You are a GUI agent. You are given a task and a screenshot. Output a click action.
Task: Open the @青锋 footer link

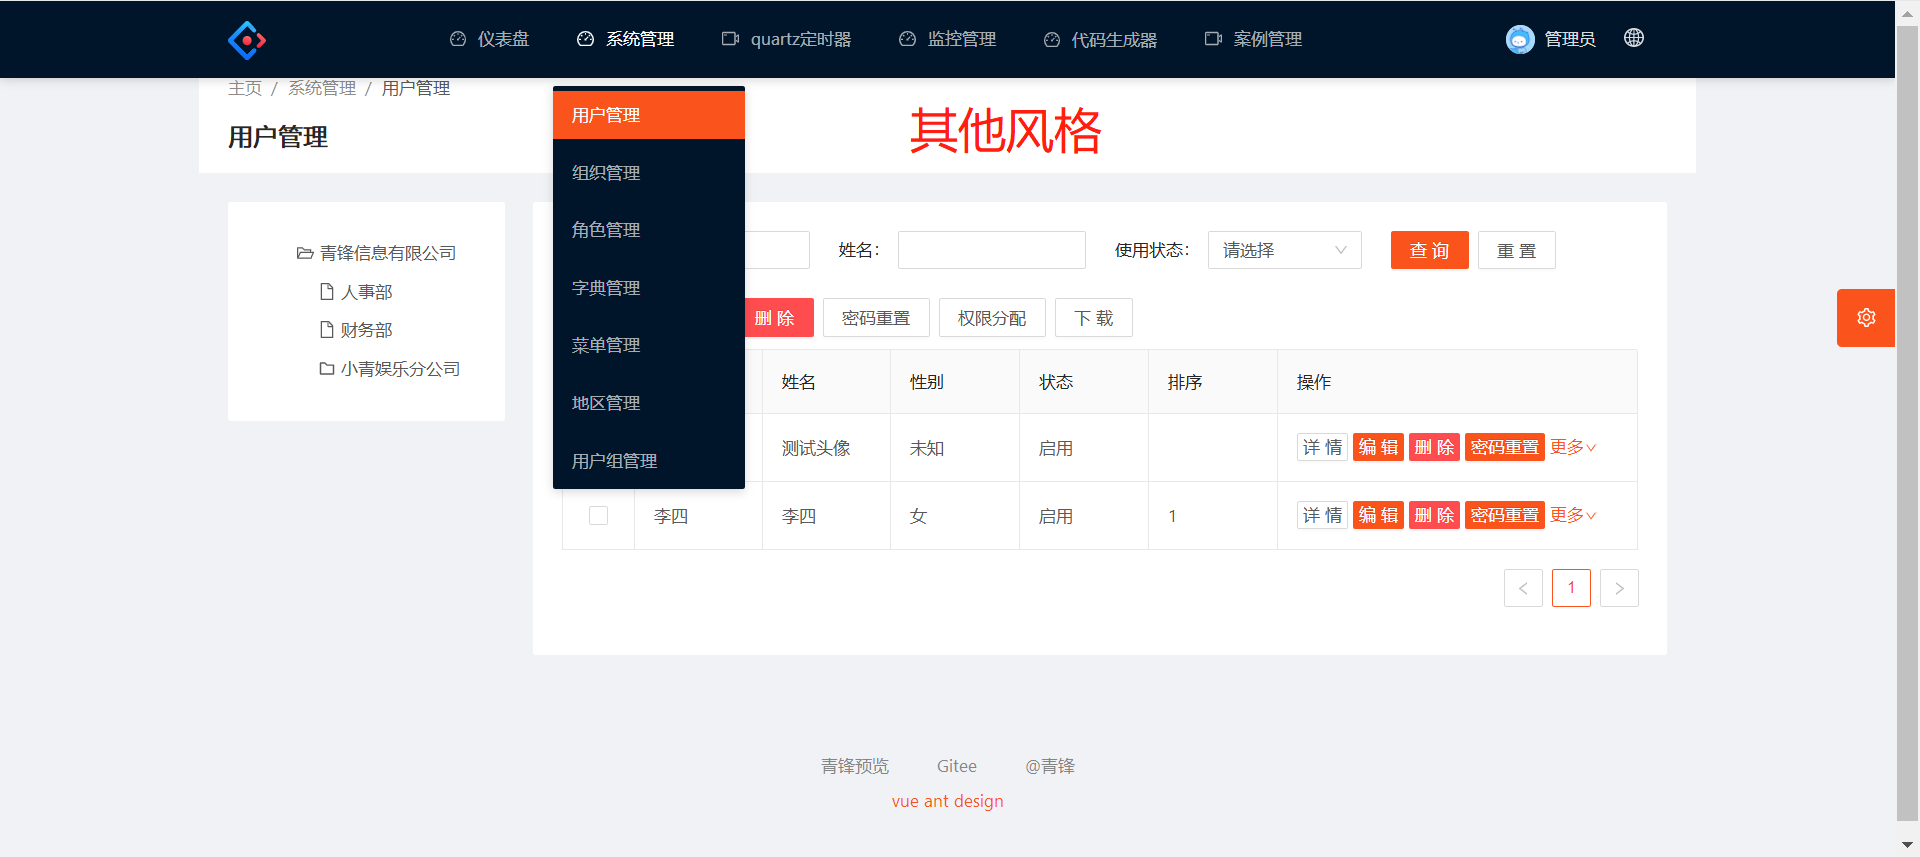1050,766
